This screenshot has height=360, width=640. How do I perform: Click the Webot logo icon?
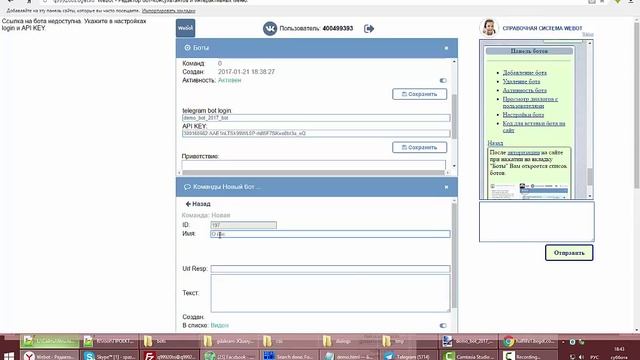(185, 28)
